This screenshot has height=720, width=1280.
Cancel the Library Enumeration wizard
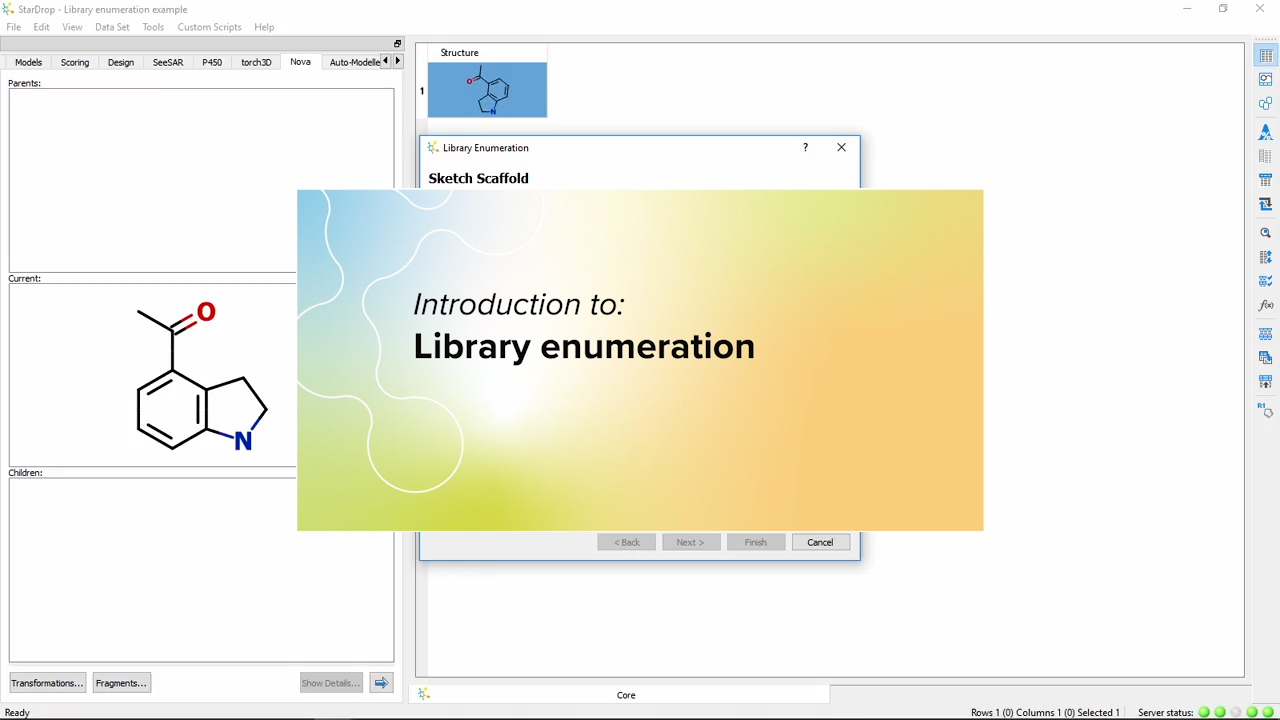pos(819,542)
